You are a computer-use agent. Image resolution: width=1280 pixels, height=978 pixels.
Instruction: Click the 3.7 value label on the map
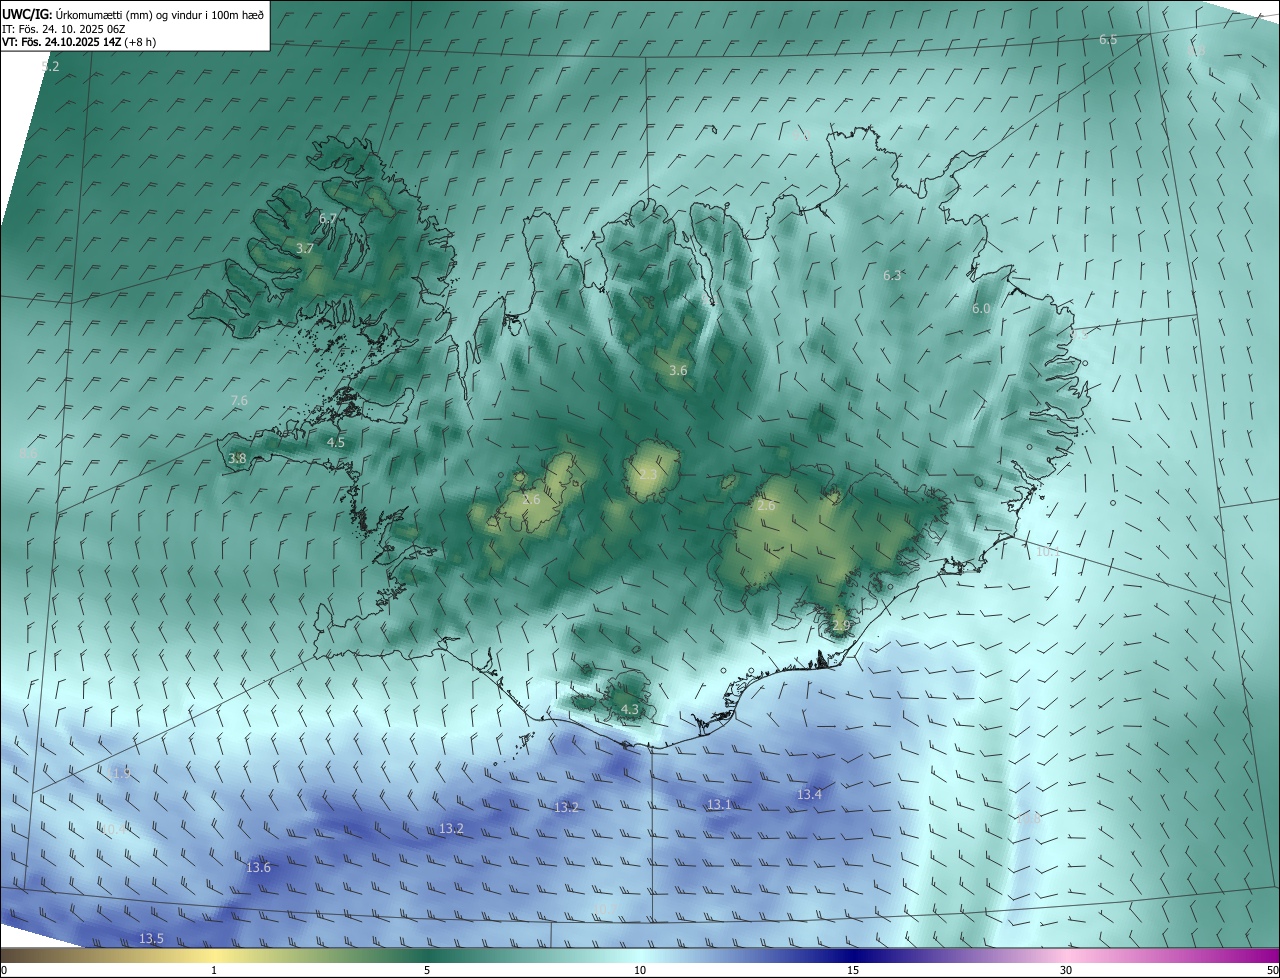[305, 248]
